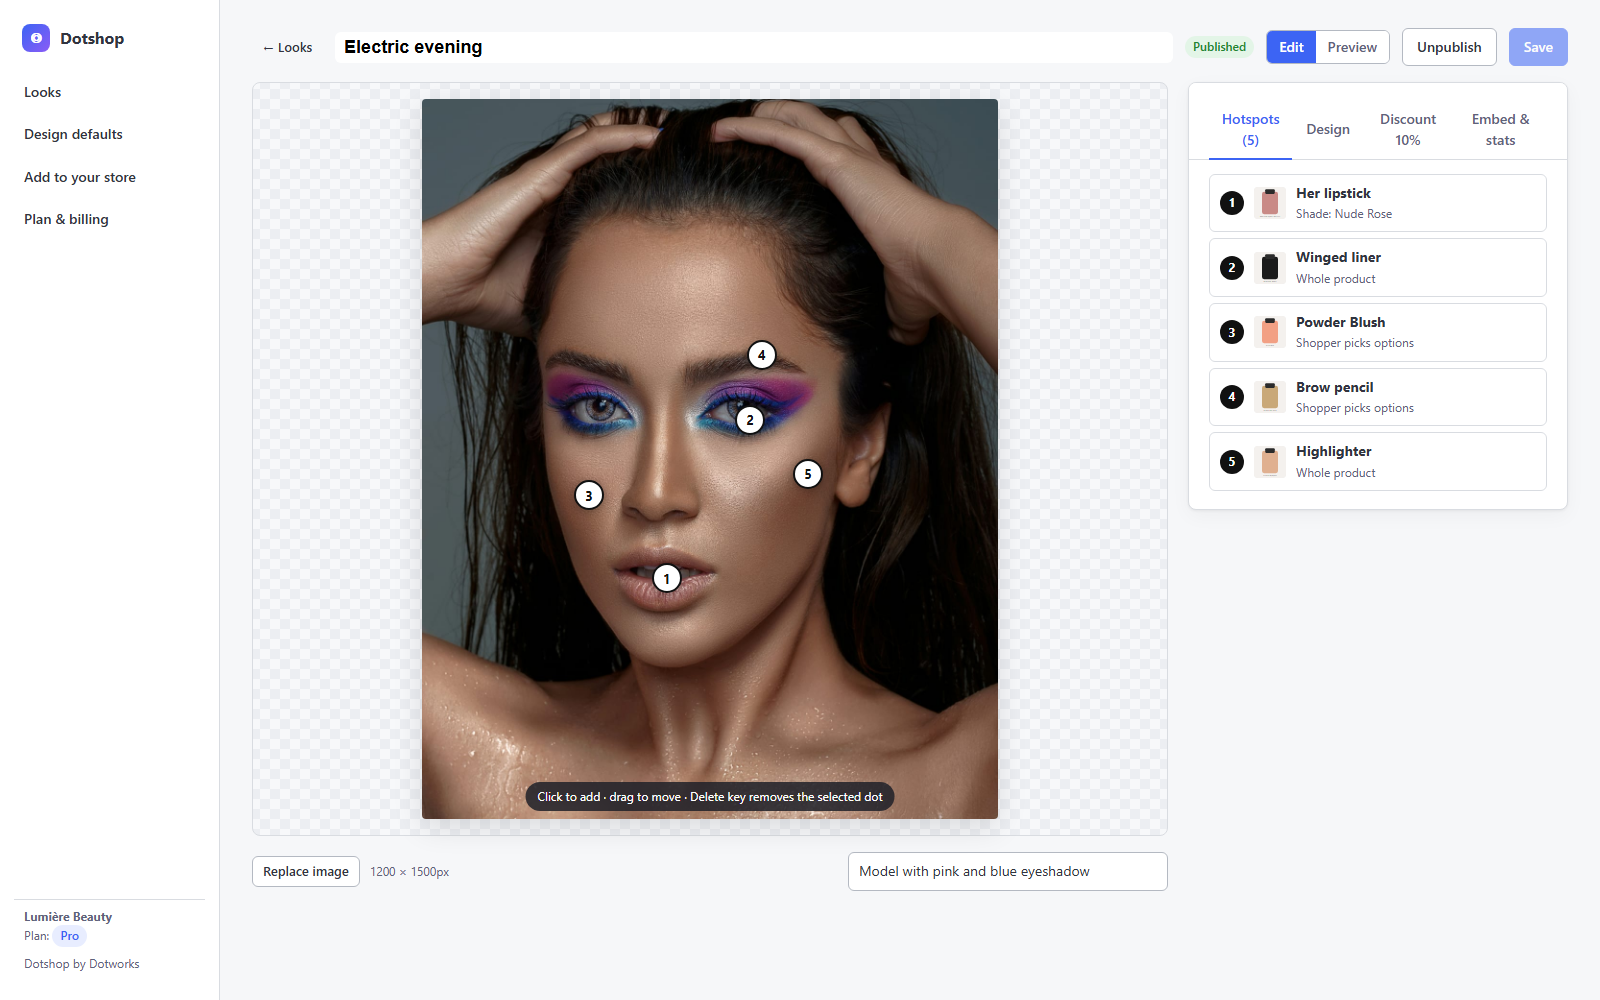Select hotspot dot 2 on the eye
The image size is (1600, 1000).
click(x=750, y=420)
